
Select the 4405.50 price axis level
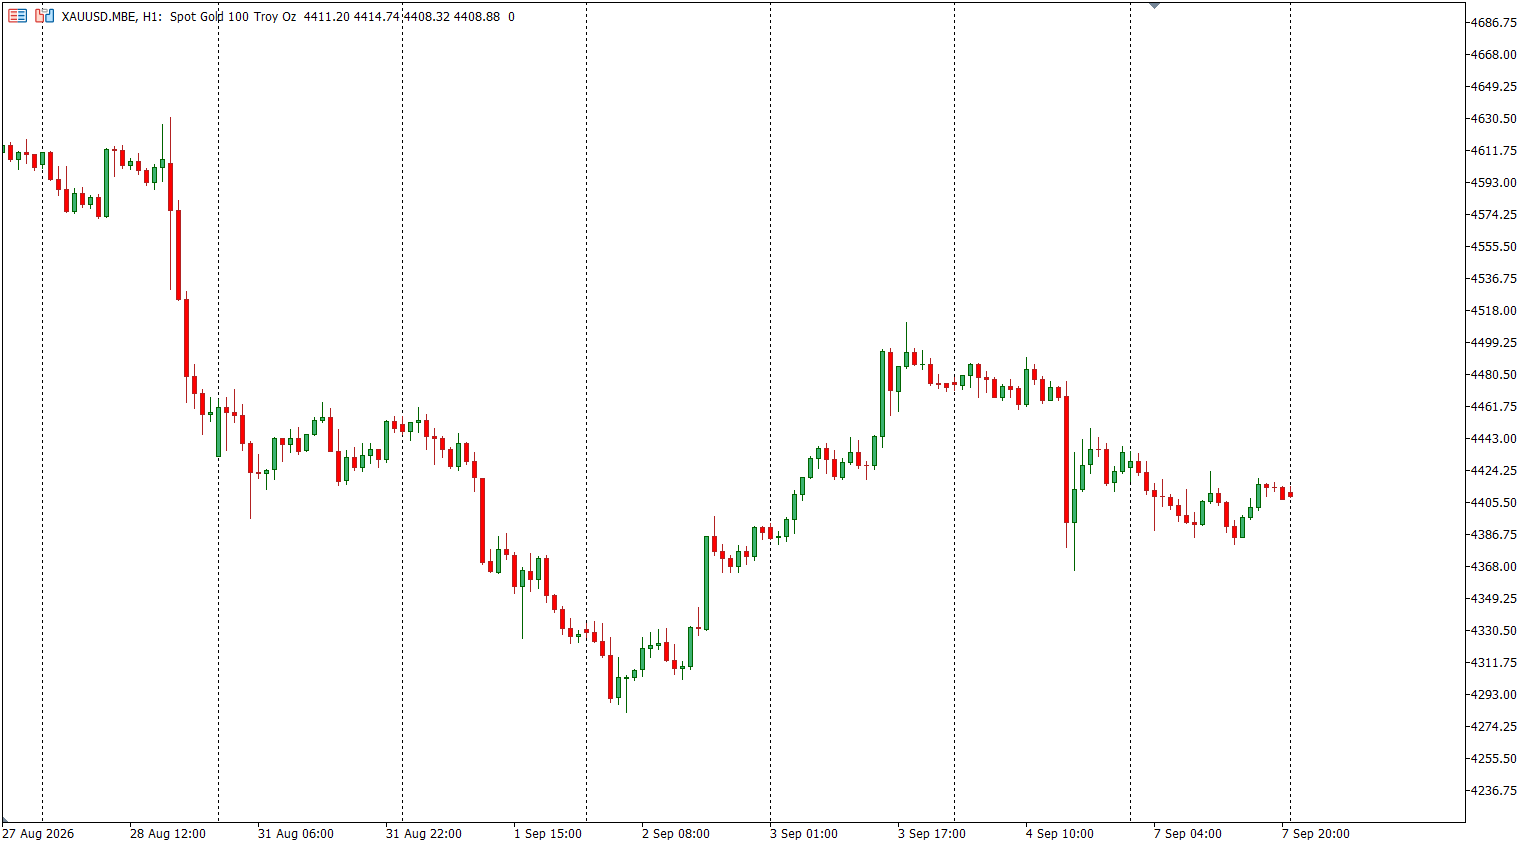pos(1493,503)
